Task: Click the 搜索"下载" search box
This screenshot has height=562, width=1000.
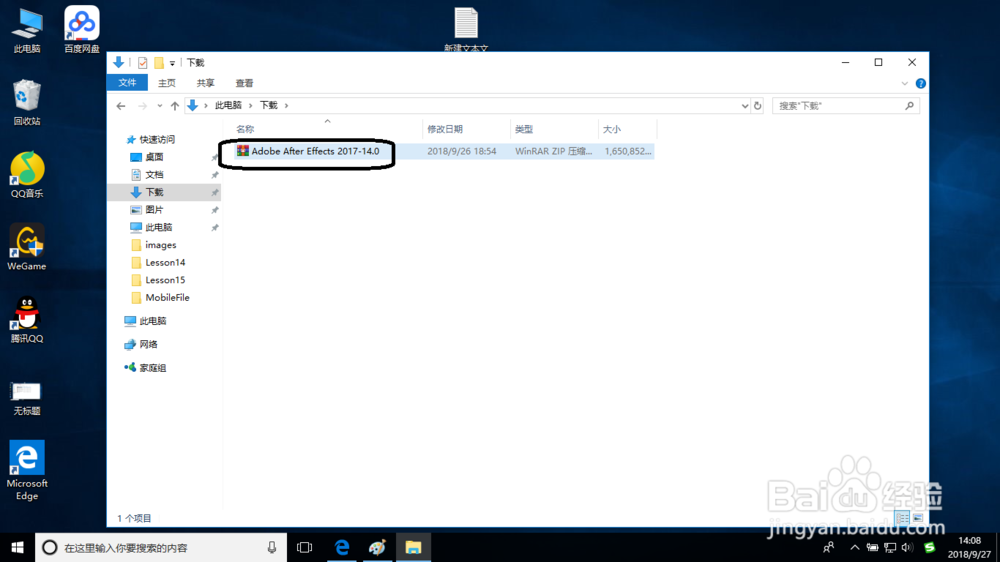Action: coord(846,106)
